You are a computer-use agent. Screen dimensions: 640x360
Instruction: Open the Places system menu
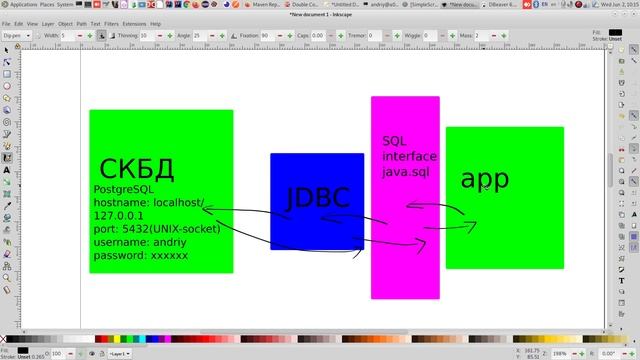[x=47, y=4]
